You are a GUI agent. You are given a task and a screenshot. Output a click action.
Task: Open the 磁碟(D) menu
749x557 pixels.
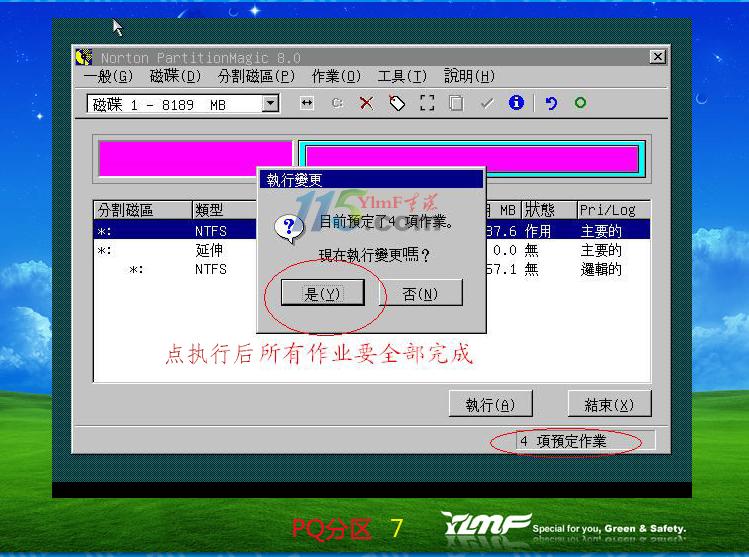(175, 76)
